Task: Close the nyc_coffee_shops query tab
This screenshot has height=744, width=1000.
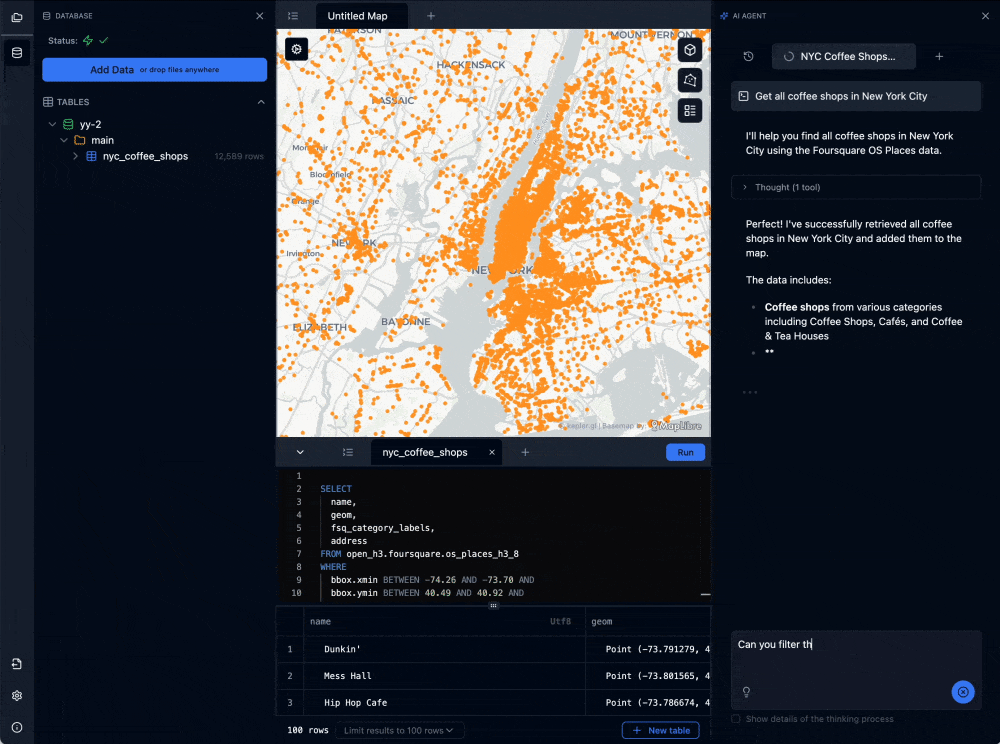Action: 492,452
